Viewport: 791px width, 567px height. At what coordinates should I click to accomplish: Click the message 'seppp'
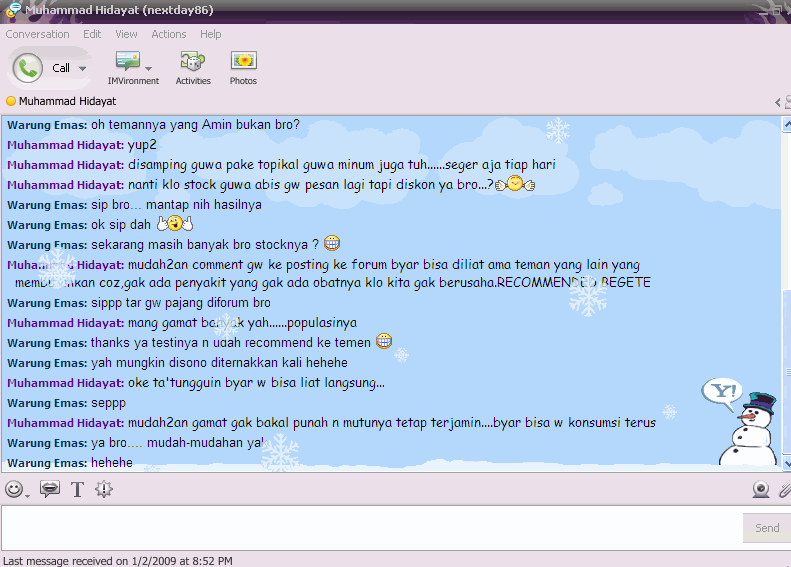(108, 403)
